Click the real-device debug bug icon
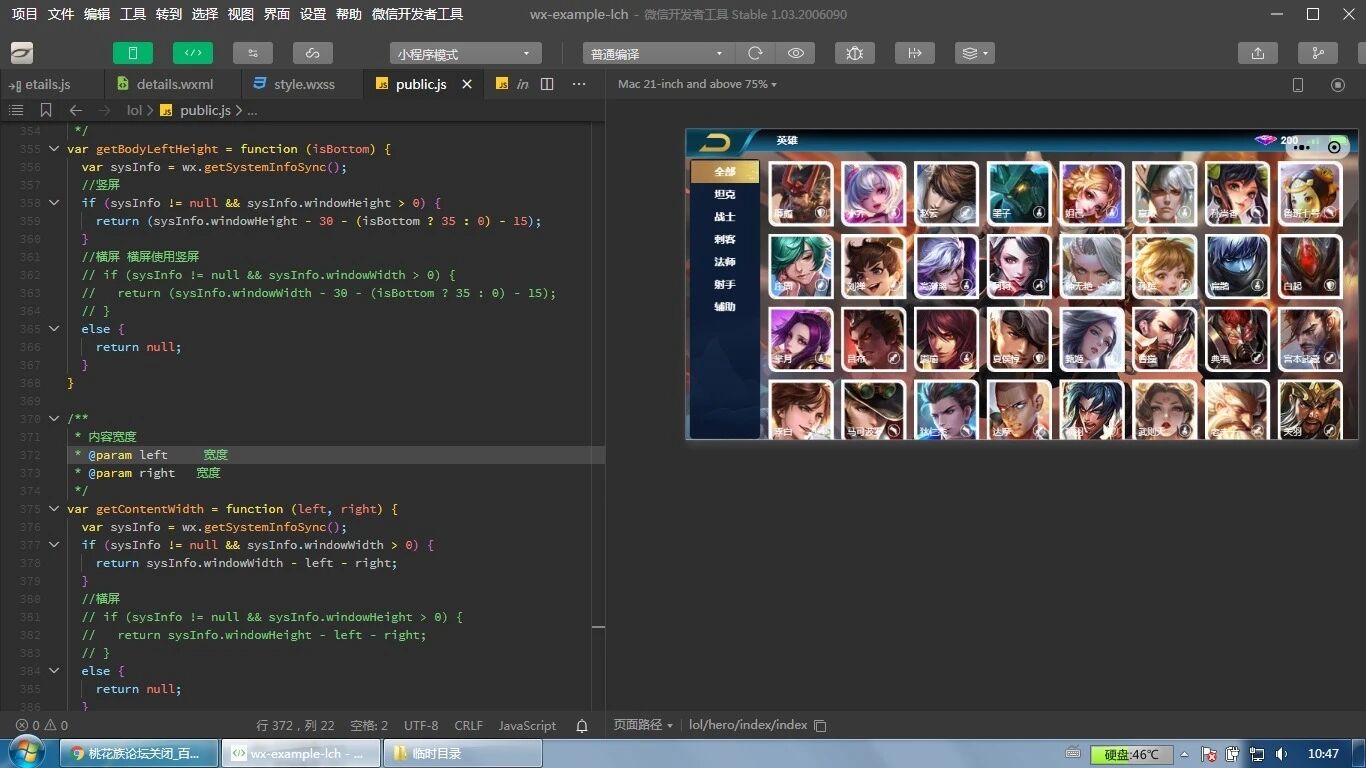The width and height of the screenshot is (1366, 768). (x=854, y=53)
